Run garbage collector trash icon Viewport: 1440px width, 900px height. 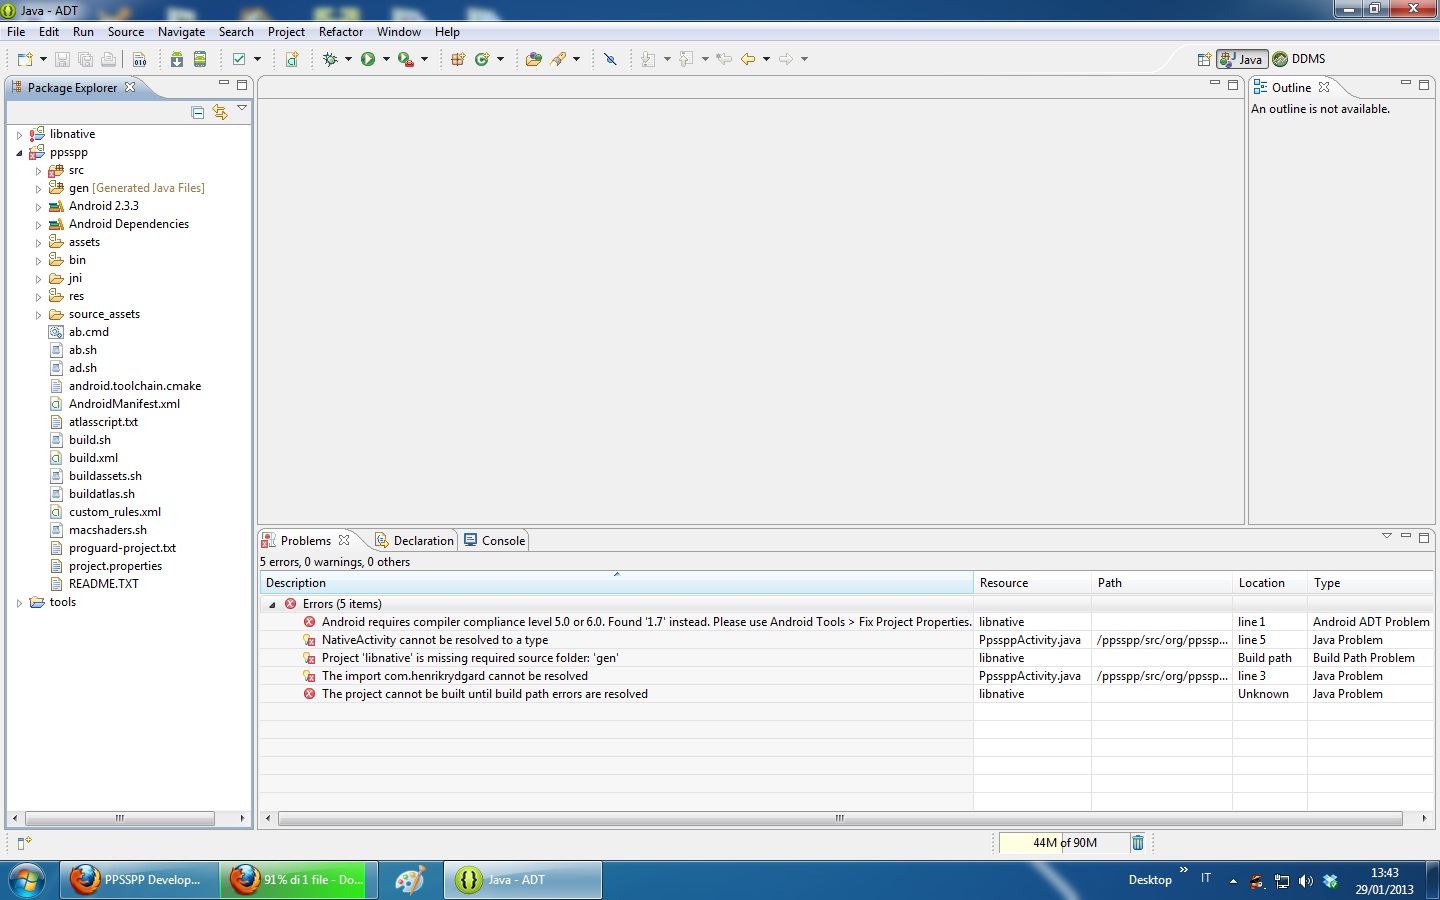pyautogui.click(x=1137, y=843)
